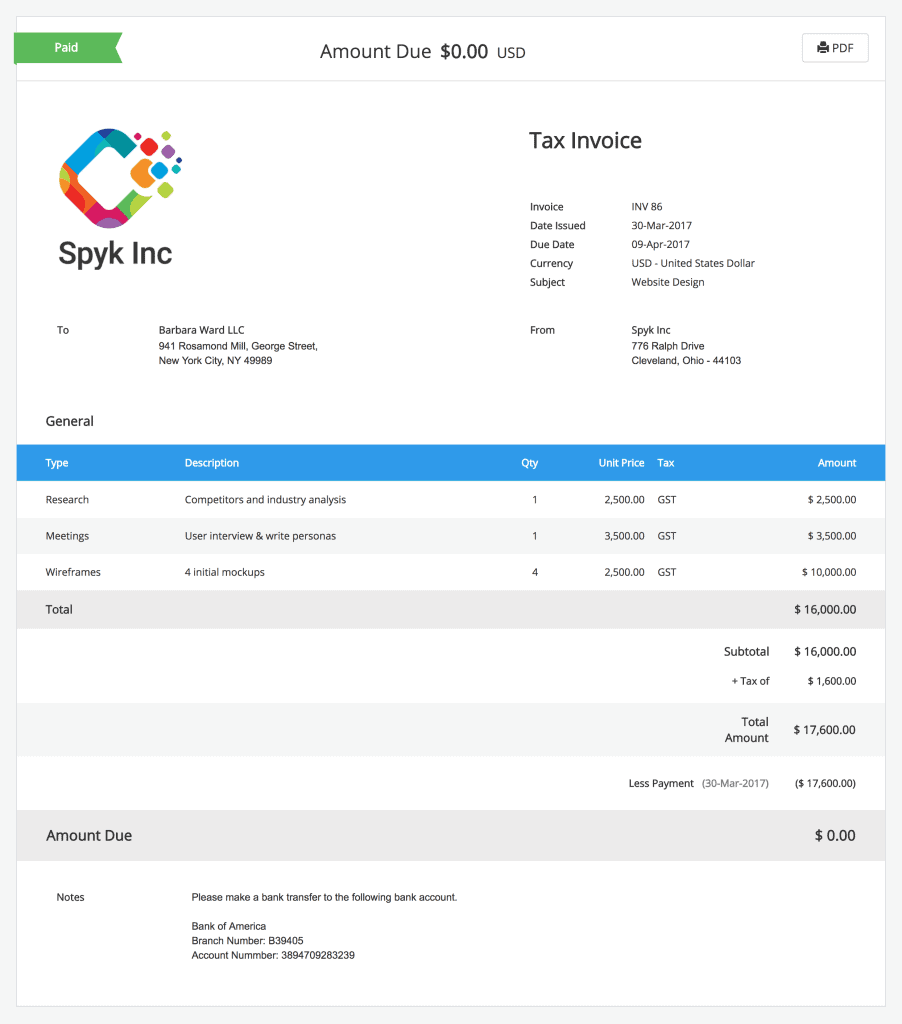
Task: Click the Unit Price column header
Action: [x=621, y=463]
